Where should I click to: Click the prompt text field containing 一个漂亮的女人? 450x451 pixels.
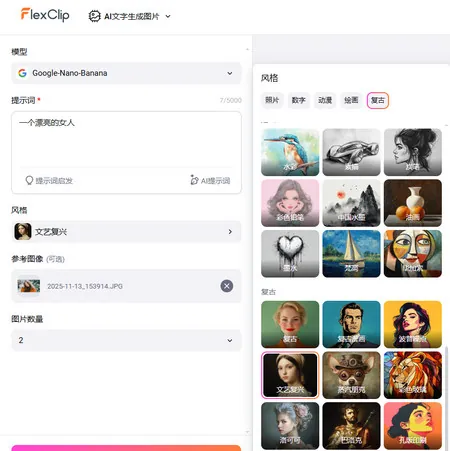[126, 140]
